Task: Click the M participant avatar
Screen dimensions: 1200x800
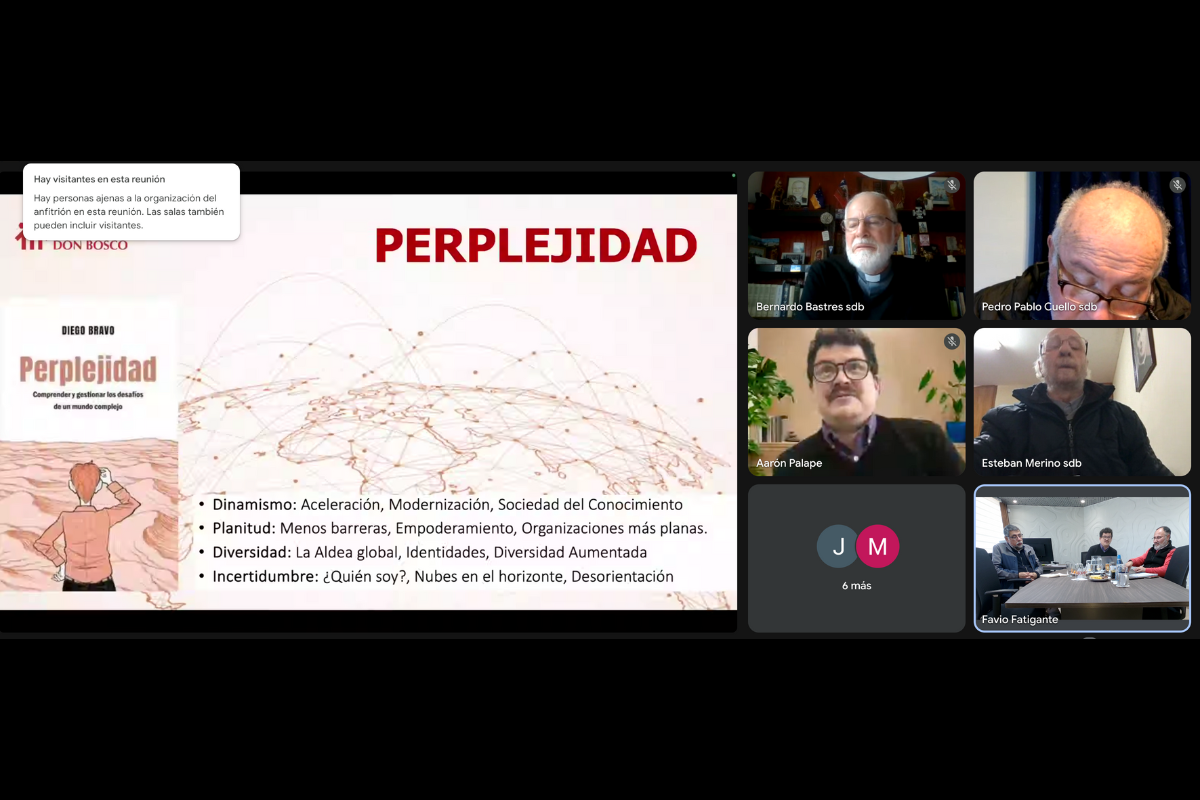Action: (878, 546)
